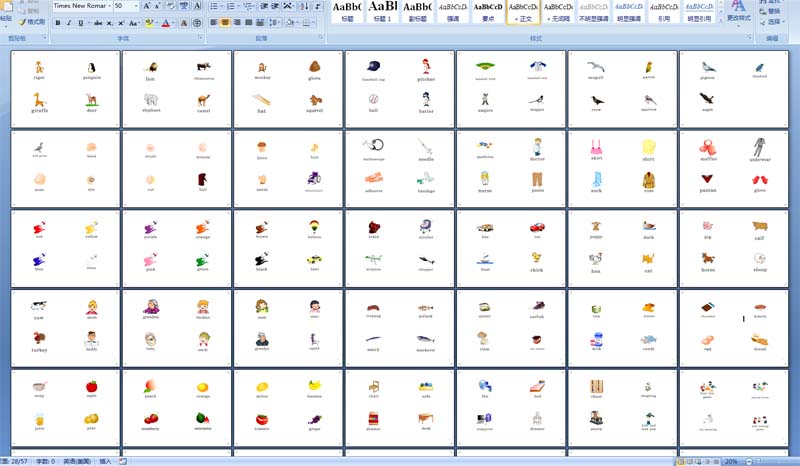Screen dimensions: 800x466
Task: Click the page count in status bar
Action: pyautogui.click(x=14, y=461)
